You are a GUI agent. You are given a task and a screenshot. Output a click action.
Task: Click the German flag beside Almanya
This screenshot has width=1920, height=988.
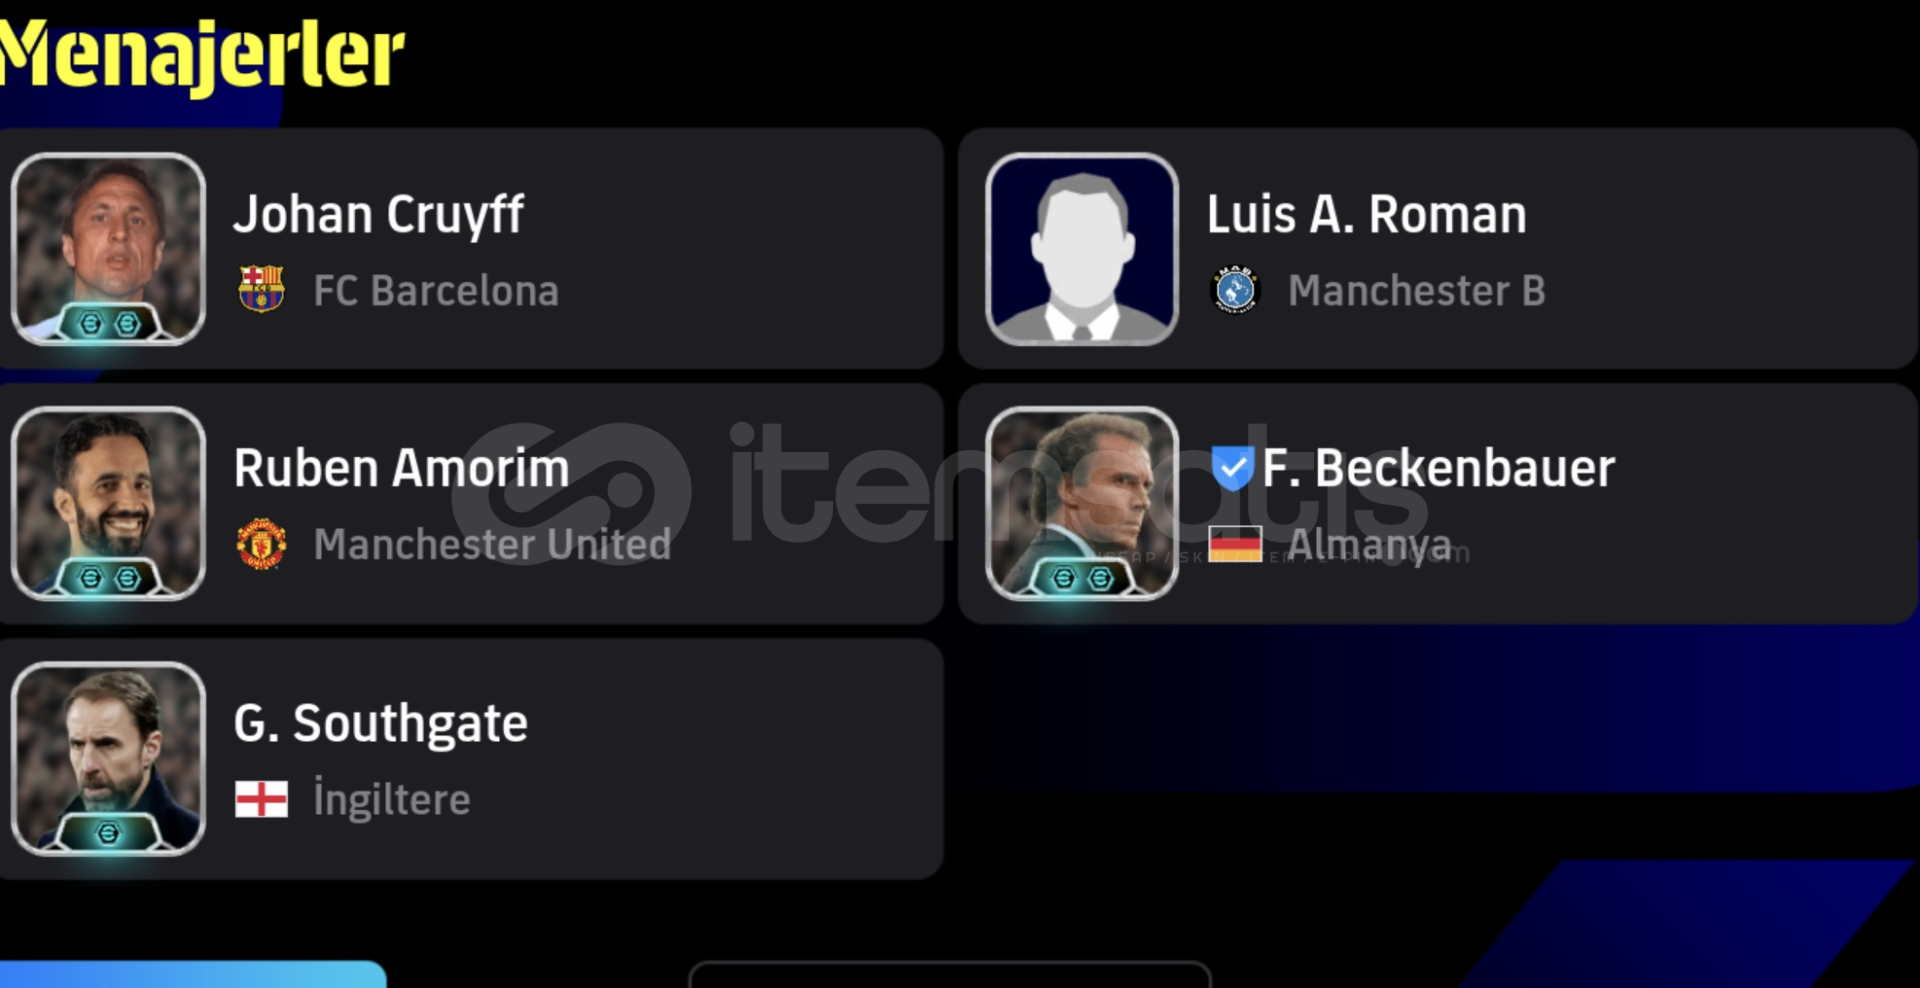point(1235,544)
